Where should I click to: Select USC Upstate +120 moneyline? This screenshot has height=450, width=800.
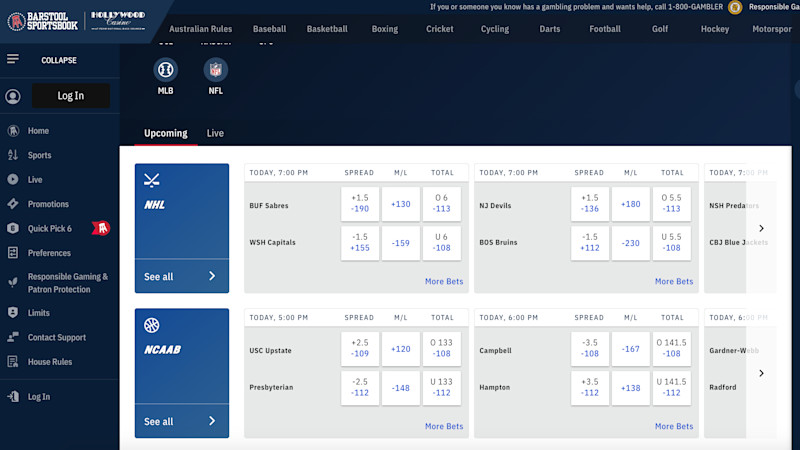[x=401, y=349]
